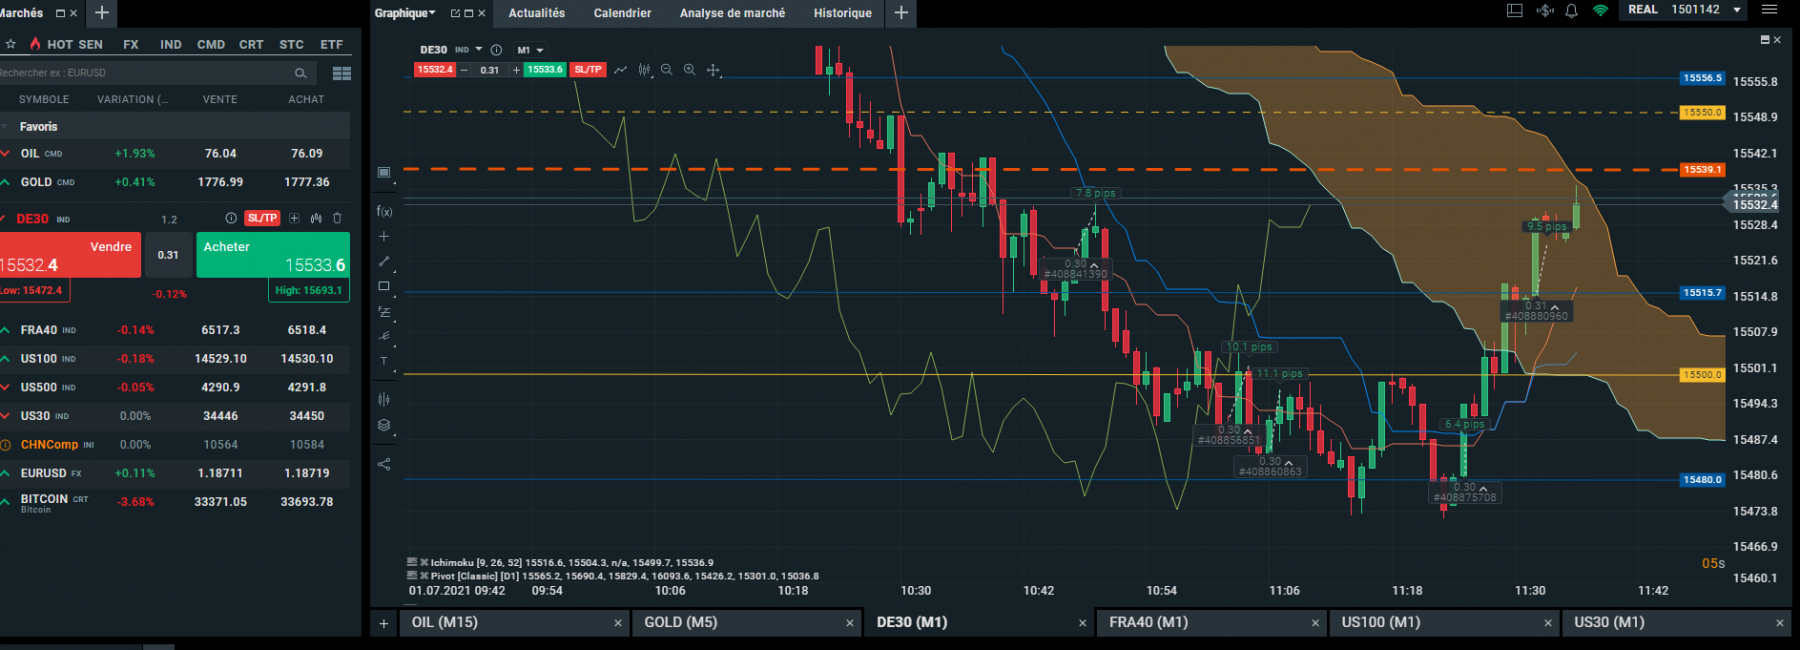Viewport: 1800px width, 650px height.
Task: Switch market list to grid view icon
Action: point(342,73)
